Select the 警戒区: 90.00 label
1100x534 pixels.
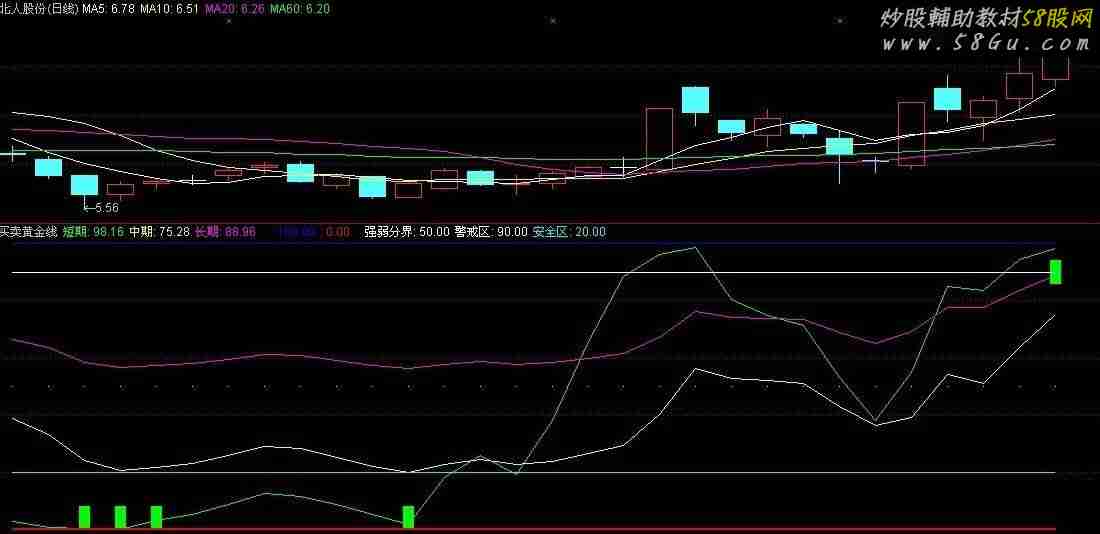coord(490,231)
